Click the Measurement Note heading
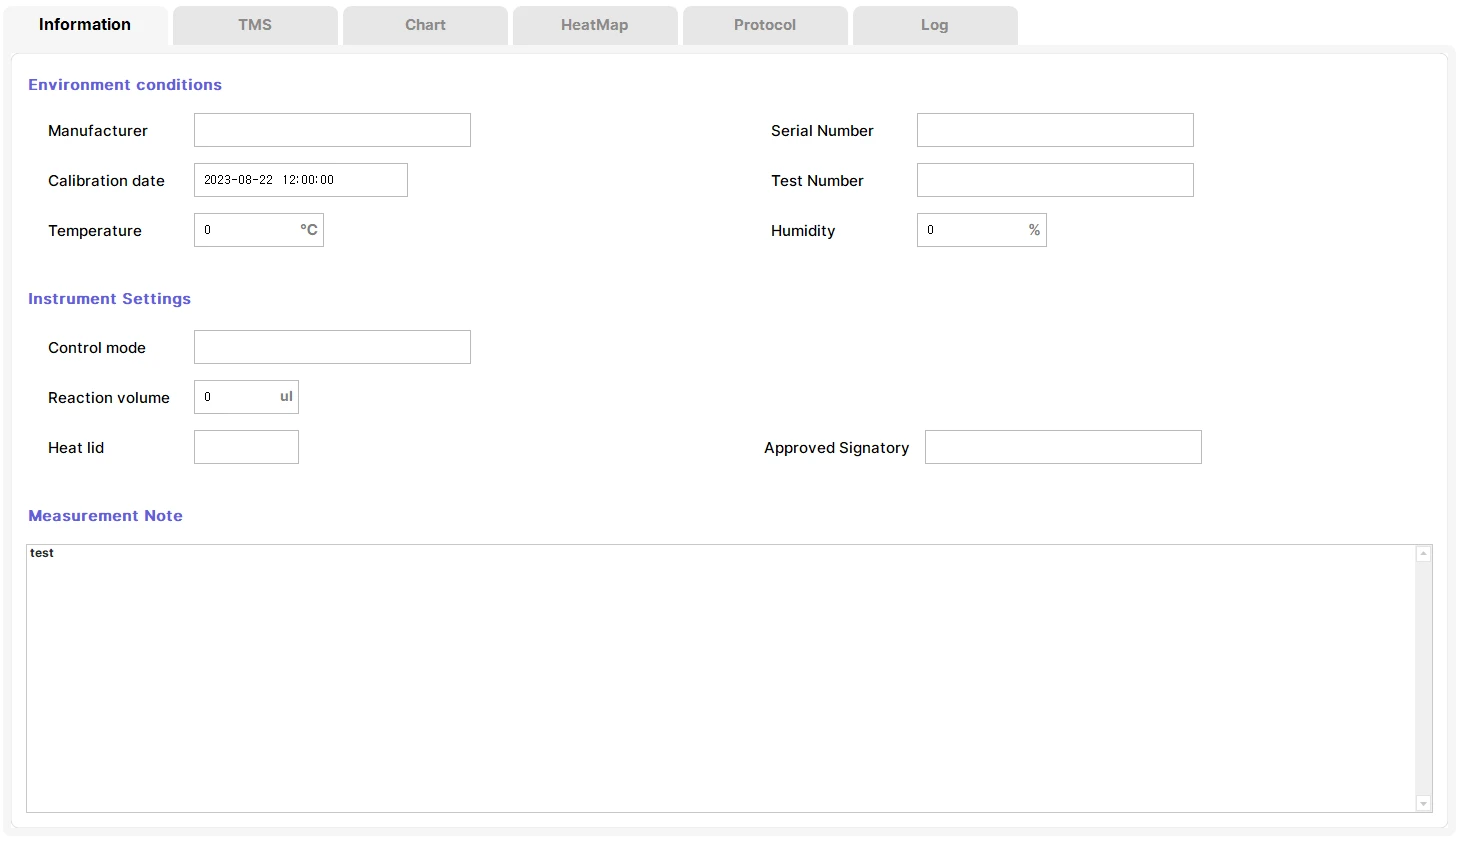The image size is (1461, 841). pyautogui.click(x=105, y=516)
